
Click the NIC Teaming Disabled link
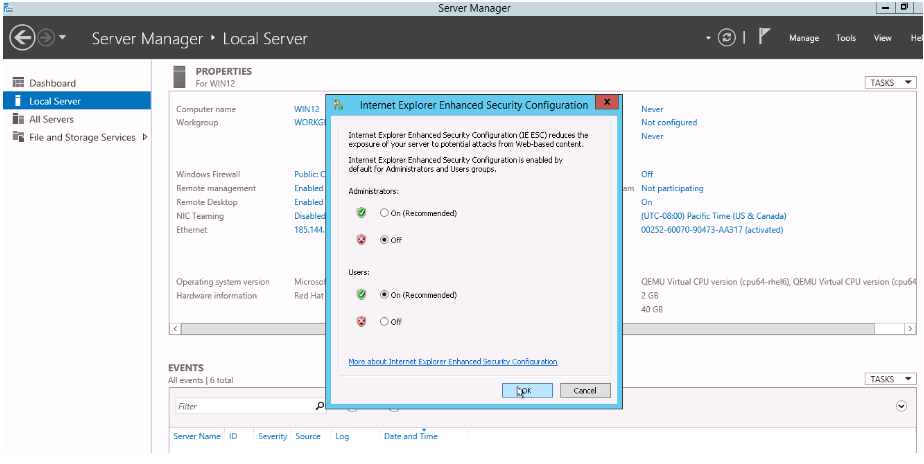tap(309, 216)
